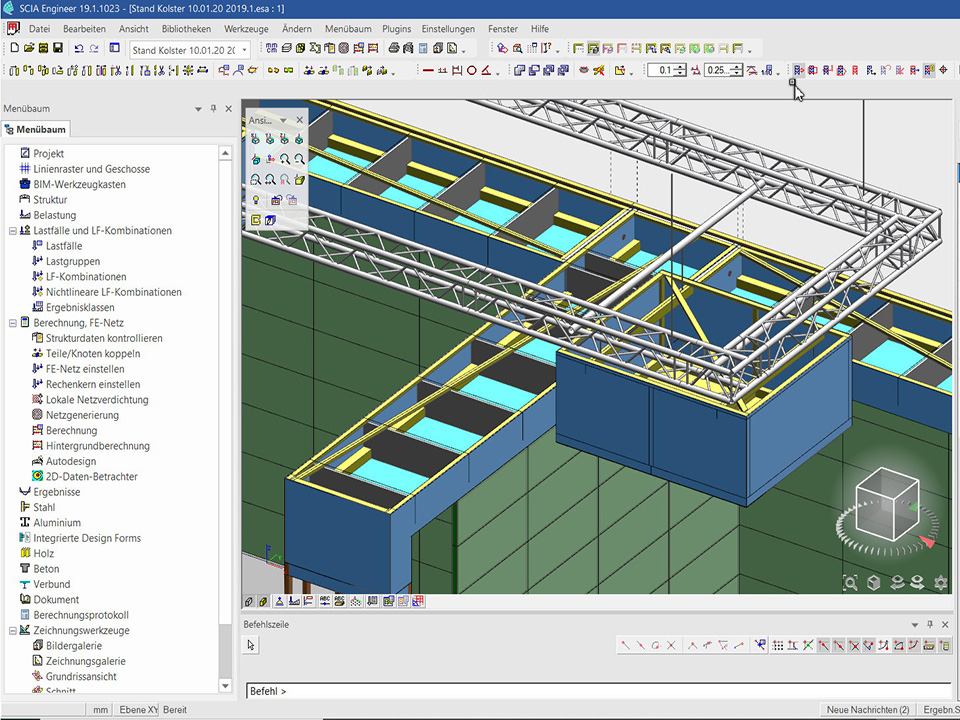Collapse the Berechnung, FE-Netz tree node
The image size is (960, 720).
[x=12, y=323]
